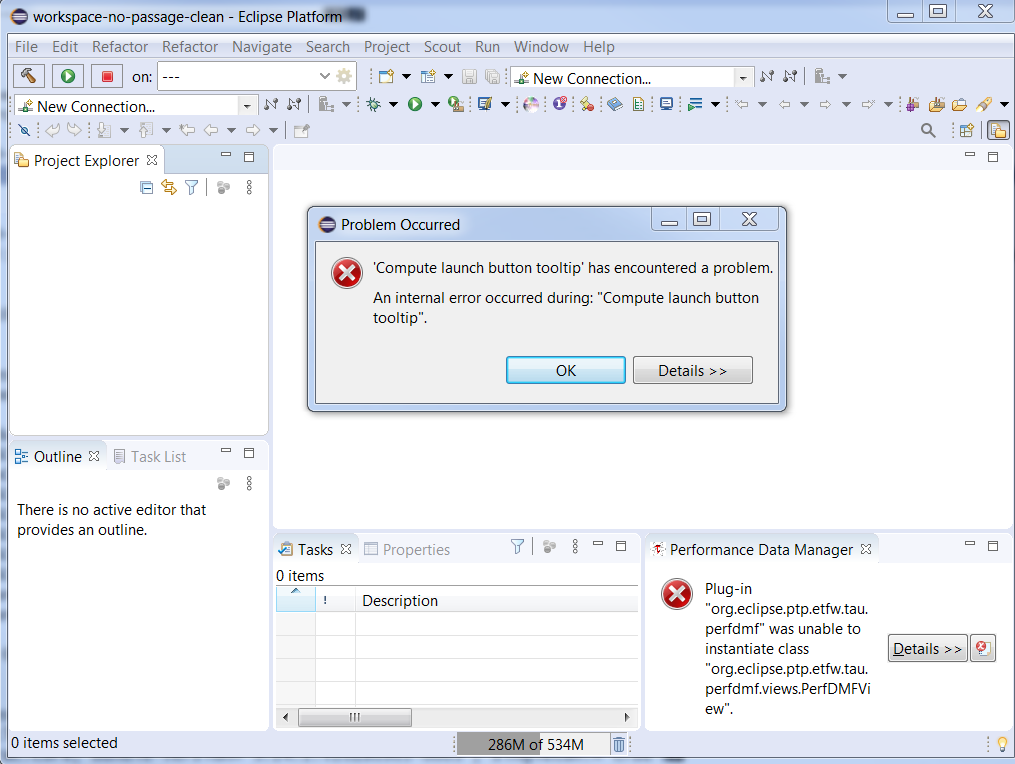Image resolution: width=1015 pixels, height=764 pixels.
Task: Click the Tasks scrollbar right arrow
Action: 626,717
